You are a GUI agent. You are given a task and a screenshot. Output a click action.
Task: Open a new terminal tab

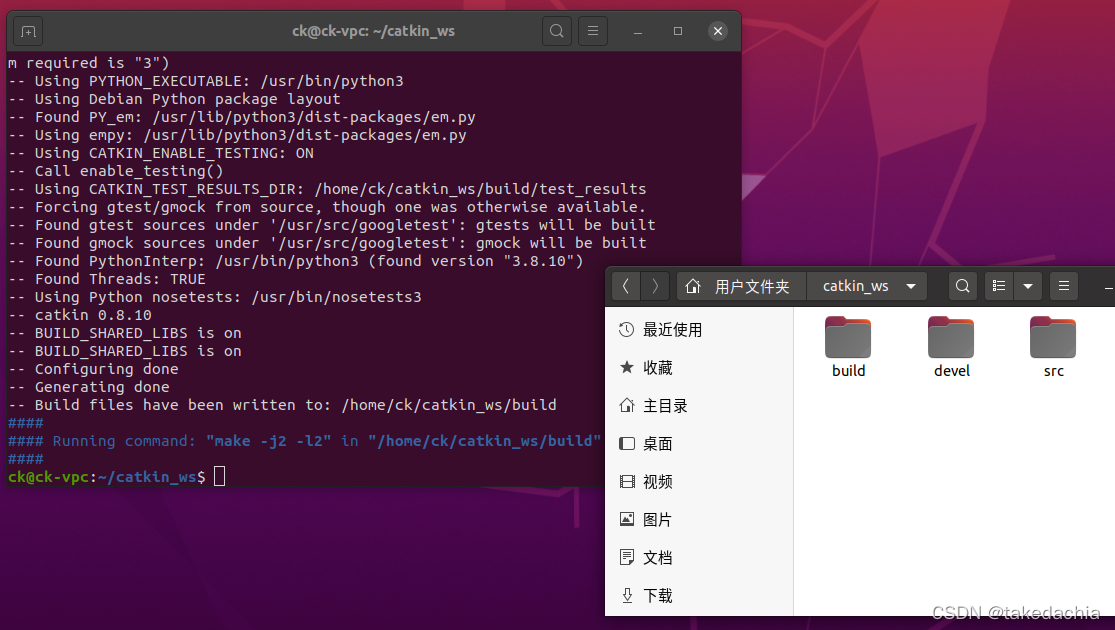click(29, 31)
